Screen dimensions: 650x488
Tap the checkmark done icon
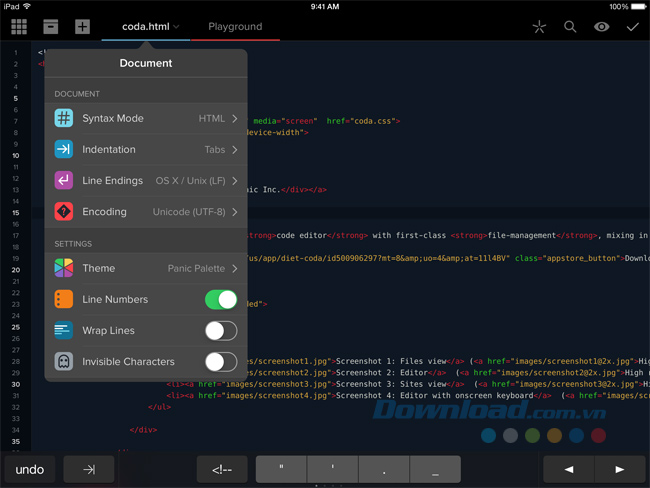(632, 27)
